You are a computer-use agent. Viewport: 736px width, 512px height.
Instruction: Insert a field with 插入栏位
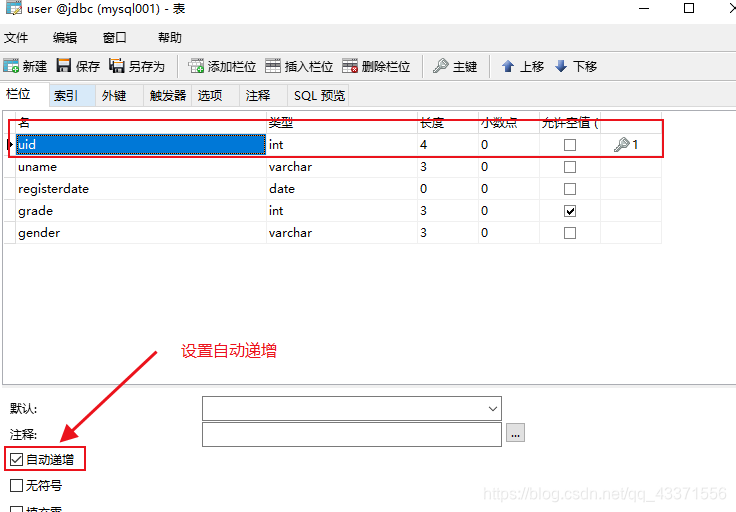(299, 66)
